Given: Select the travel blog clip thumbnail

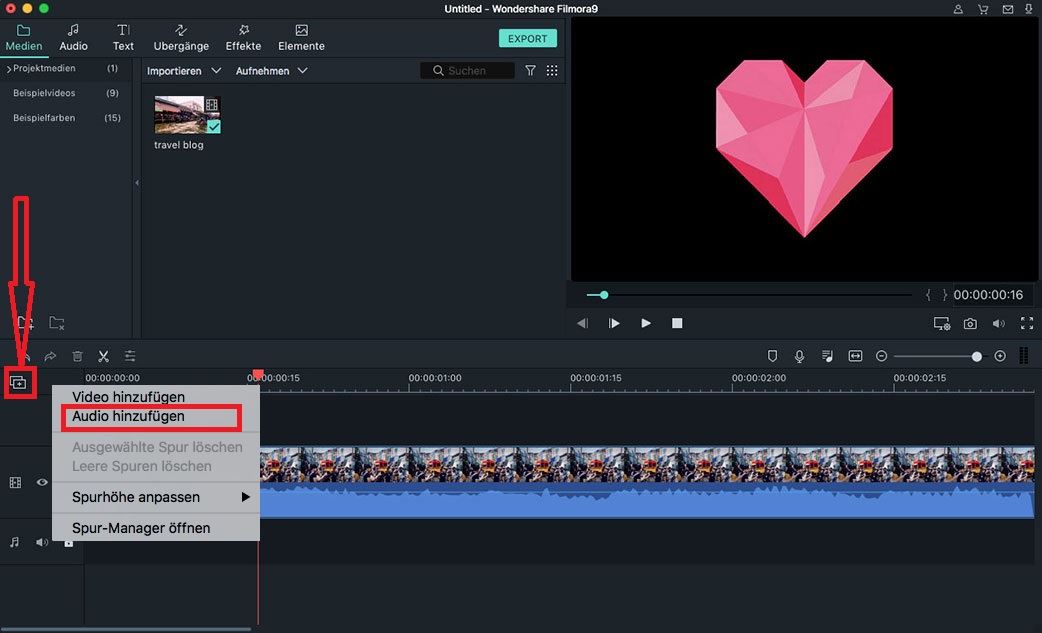Looking at the screenshot, I should 187,114.
